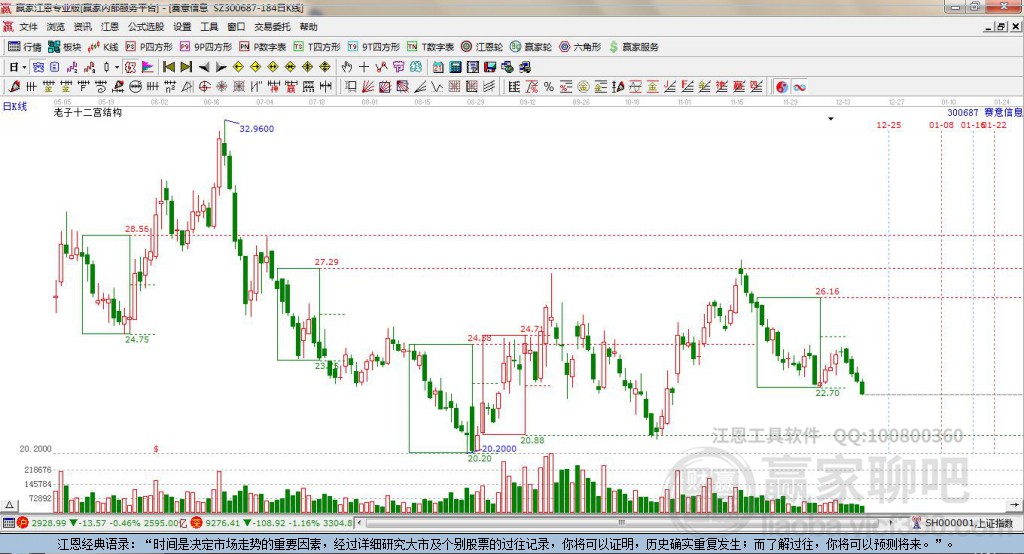Click the stock code 300687 label
The height and width of the screenshot is (554, 1024).
[963, 113]
